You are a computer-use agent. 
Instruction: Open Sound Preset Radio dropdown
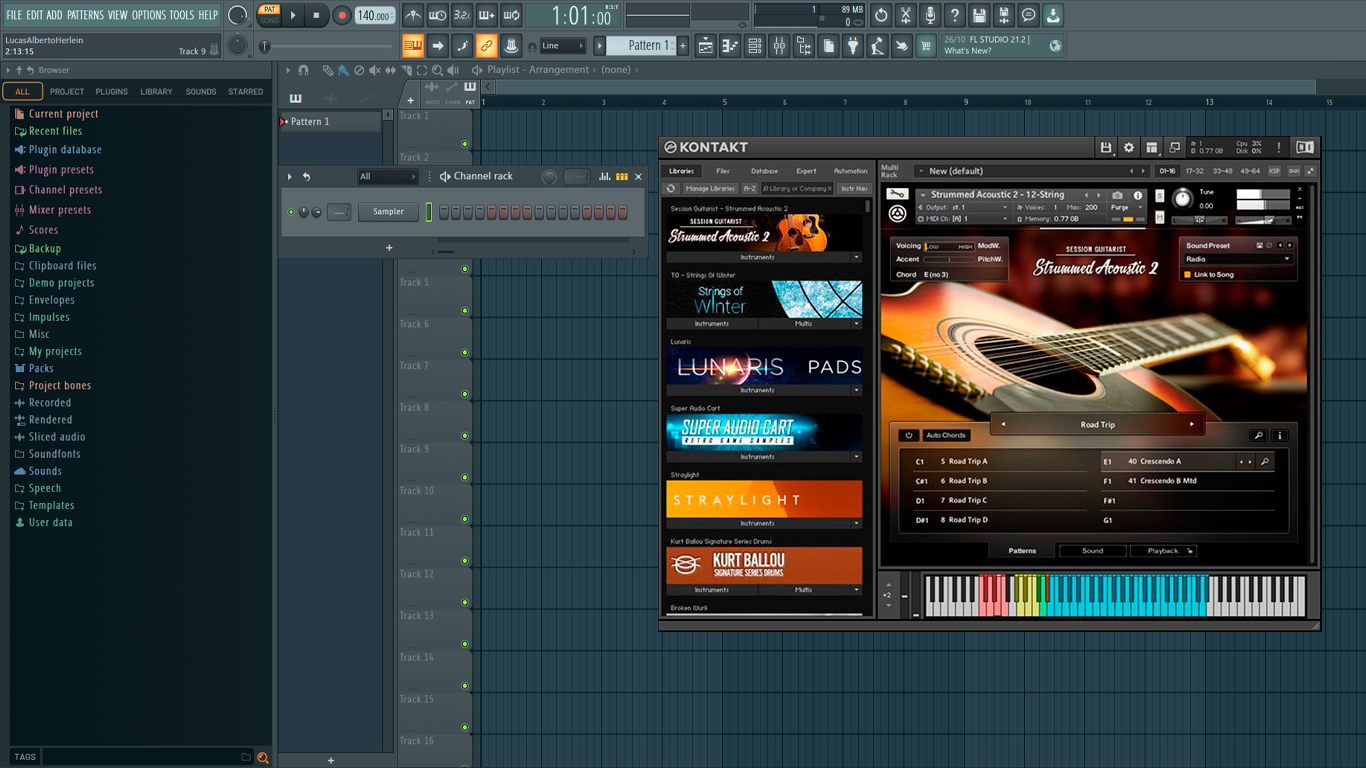1238,259
